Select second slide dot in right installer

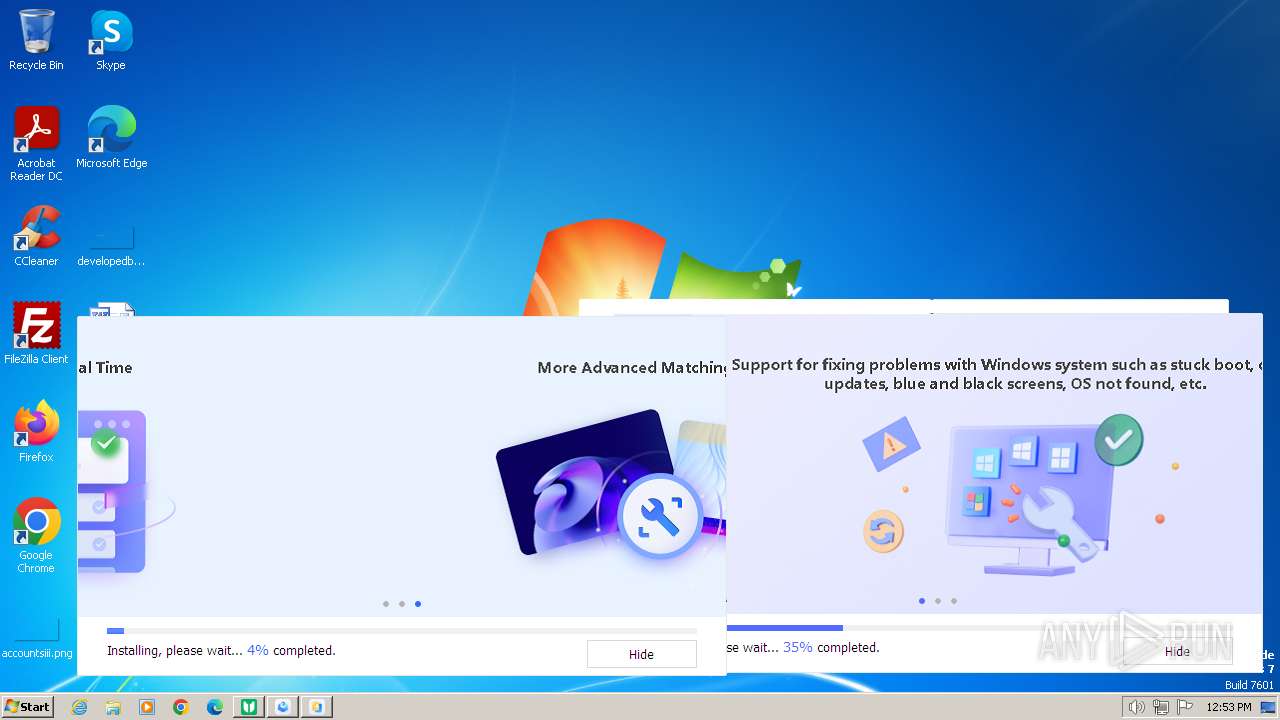[938, 601]
